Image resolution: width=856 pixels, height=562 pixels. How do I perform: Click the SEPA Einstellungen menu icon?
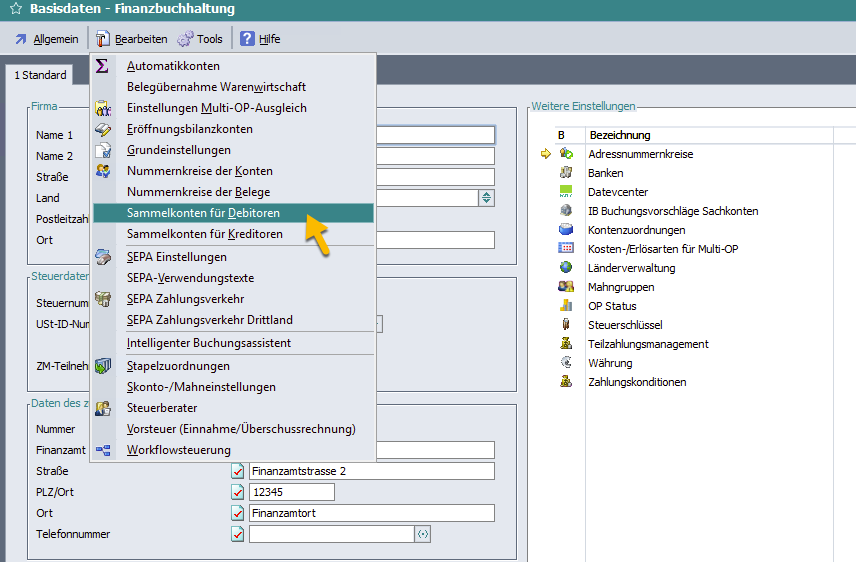click(103, 257)
